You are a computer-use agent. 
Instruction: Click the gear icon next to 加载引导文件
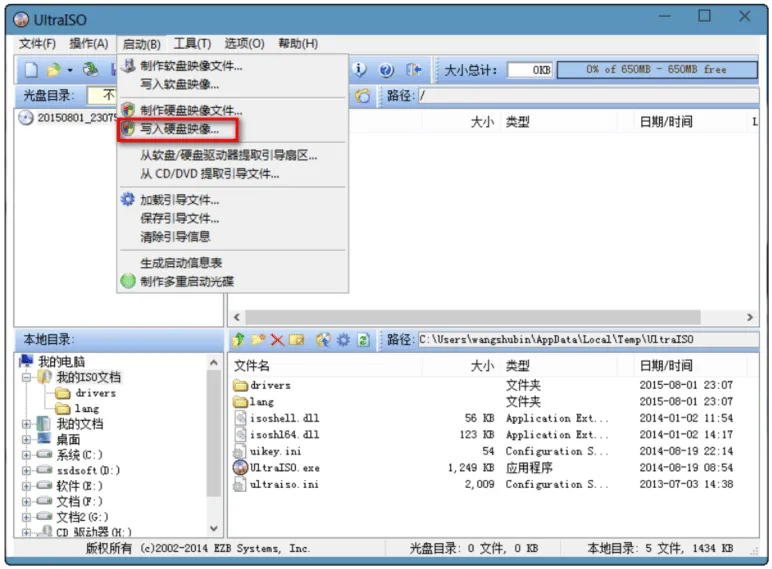pos(128,199)
